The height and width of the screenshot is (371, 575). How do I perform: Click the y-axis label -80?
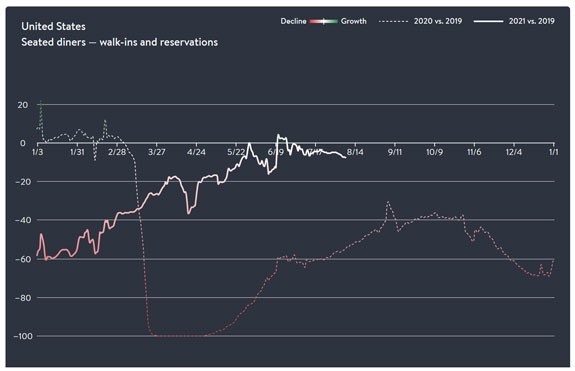point(23,298)
